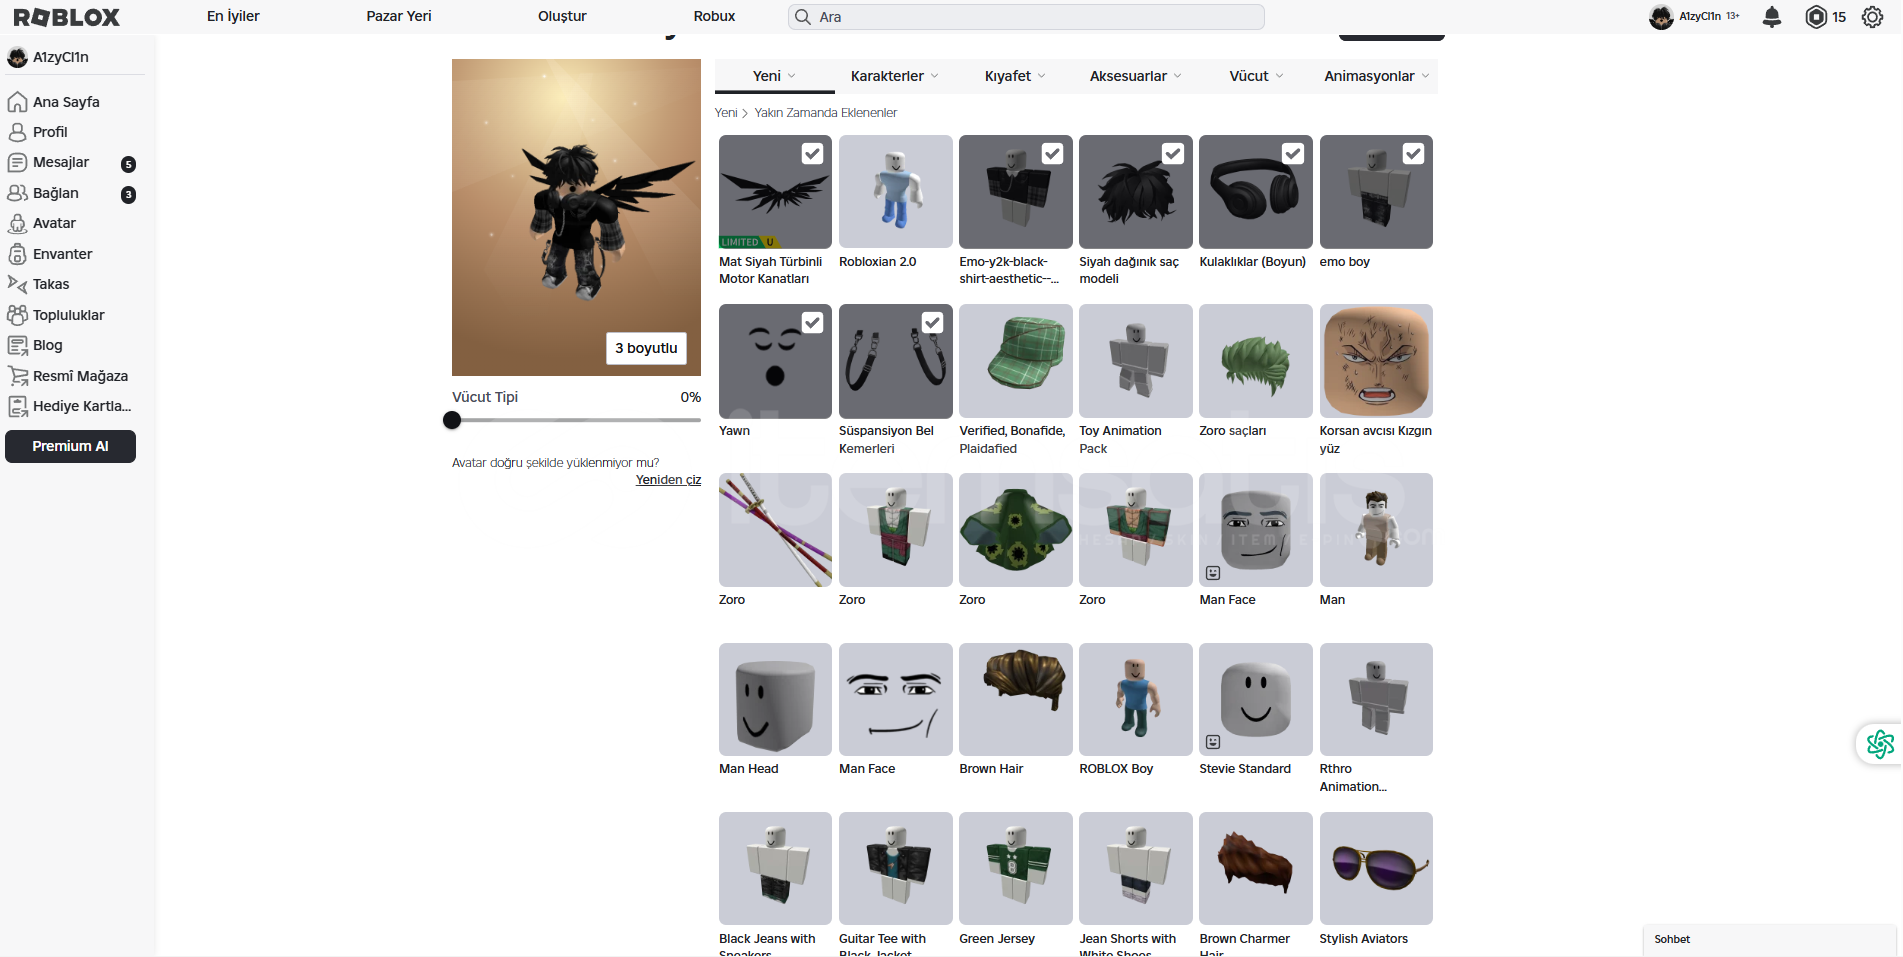Viewport: 1903px width, 957px height.
Task: Click the Topluluklar sidebar icon
Action: tap(17, 315)
